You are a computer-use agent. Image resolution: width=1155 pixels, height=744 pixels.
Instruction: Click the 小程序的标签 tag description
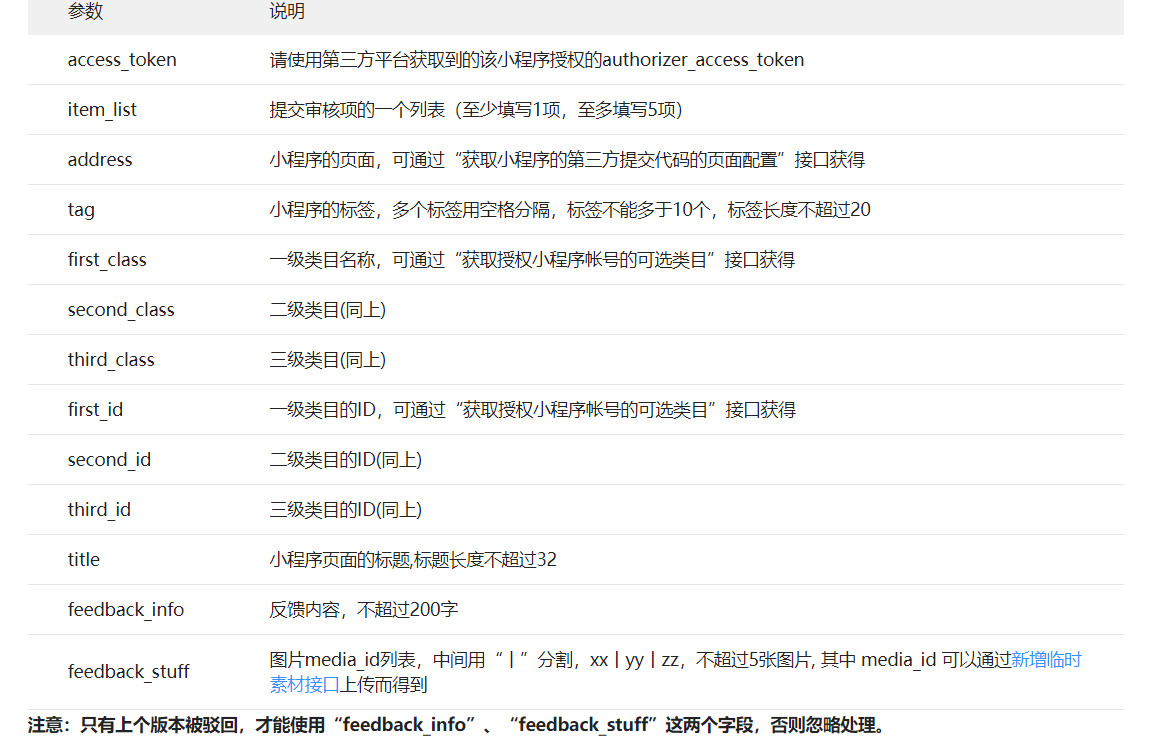pyautogui.click(x=569, y=210)
